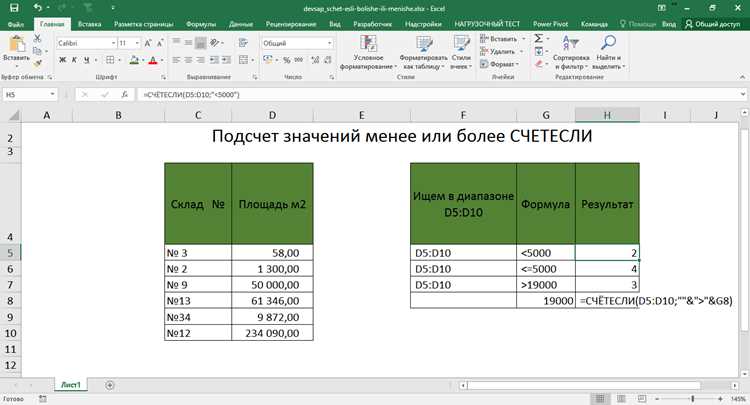Click the Wrap Text icon

[243, 43]
